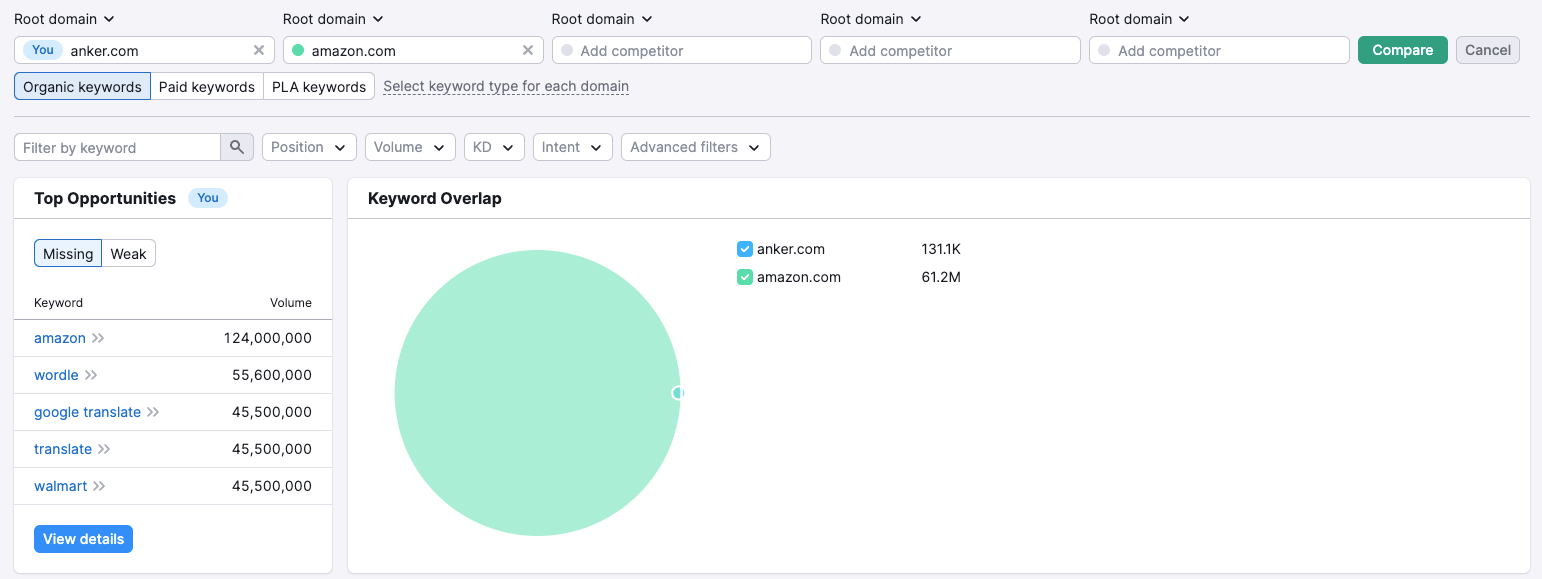Click the 55,600,000 volume value

pos(272,375)
